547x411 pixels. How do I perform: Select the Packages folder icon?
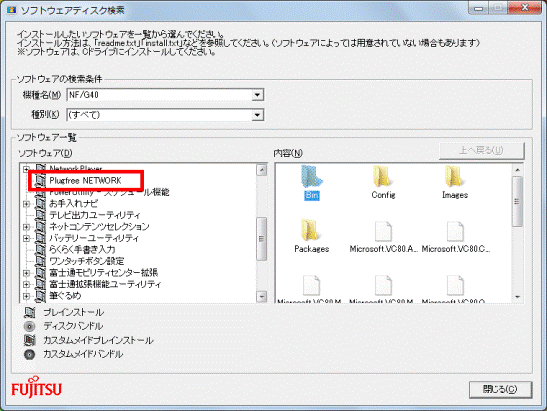pos(312,231)
